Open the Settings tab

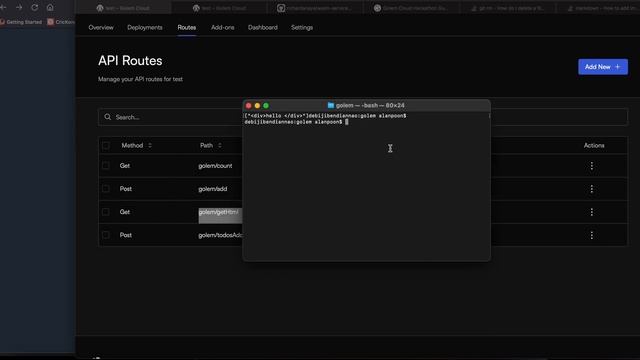pos(302,27)
